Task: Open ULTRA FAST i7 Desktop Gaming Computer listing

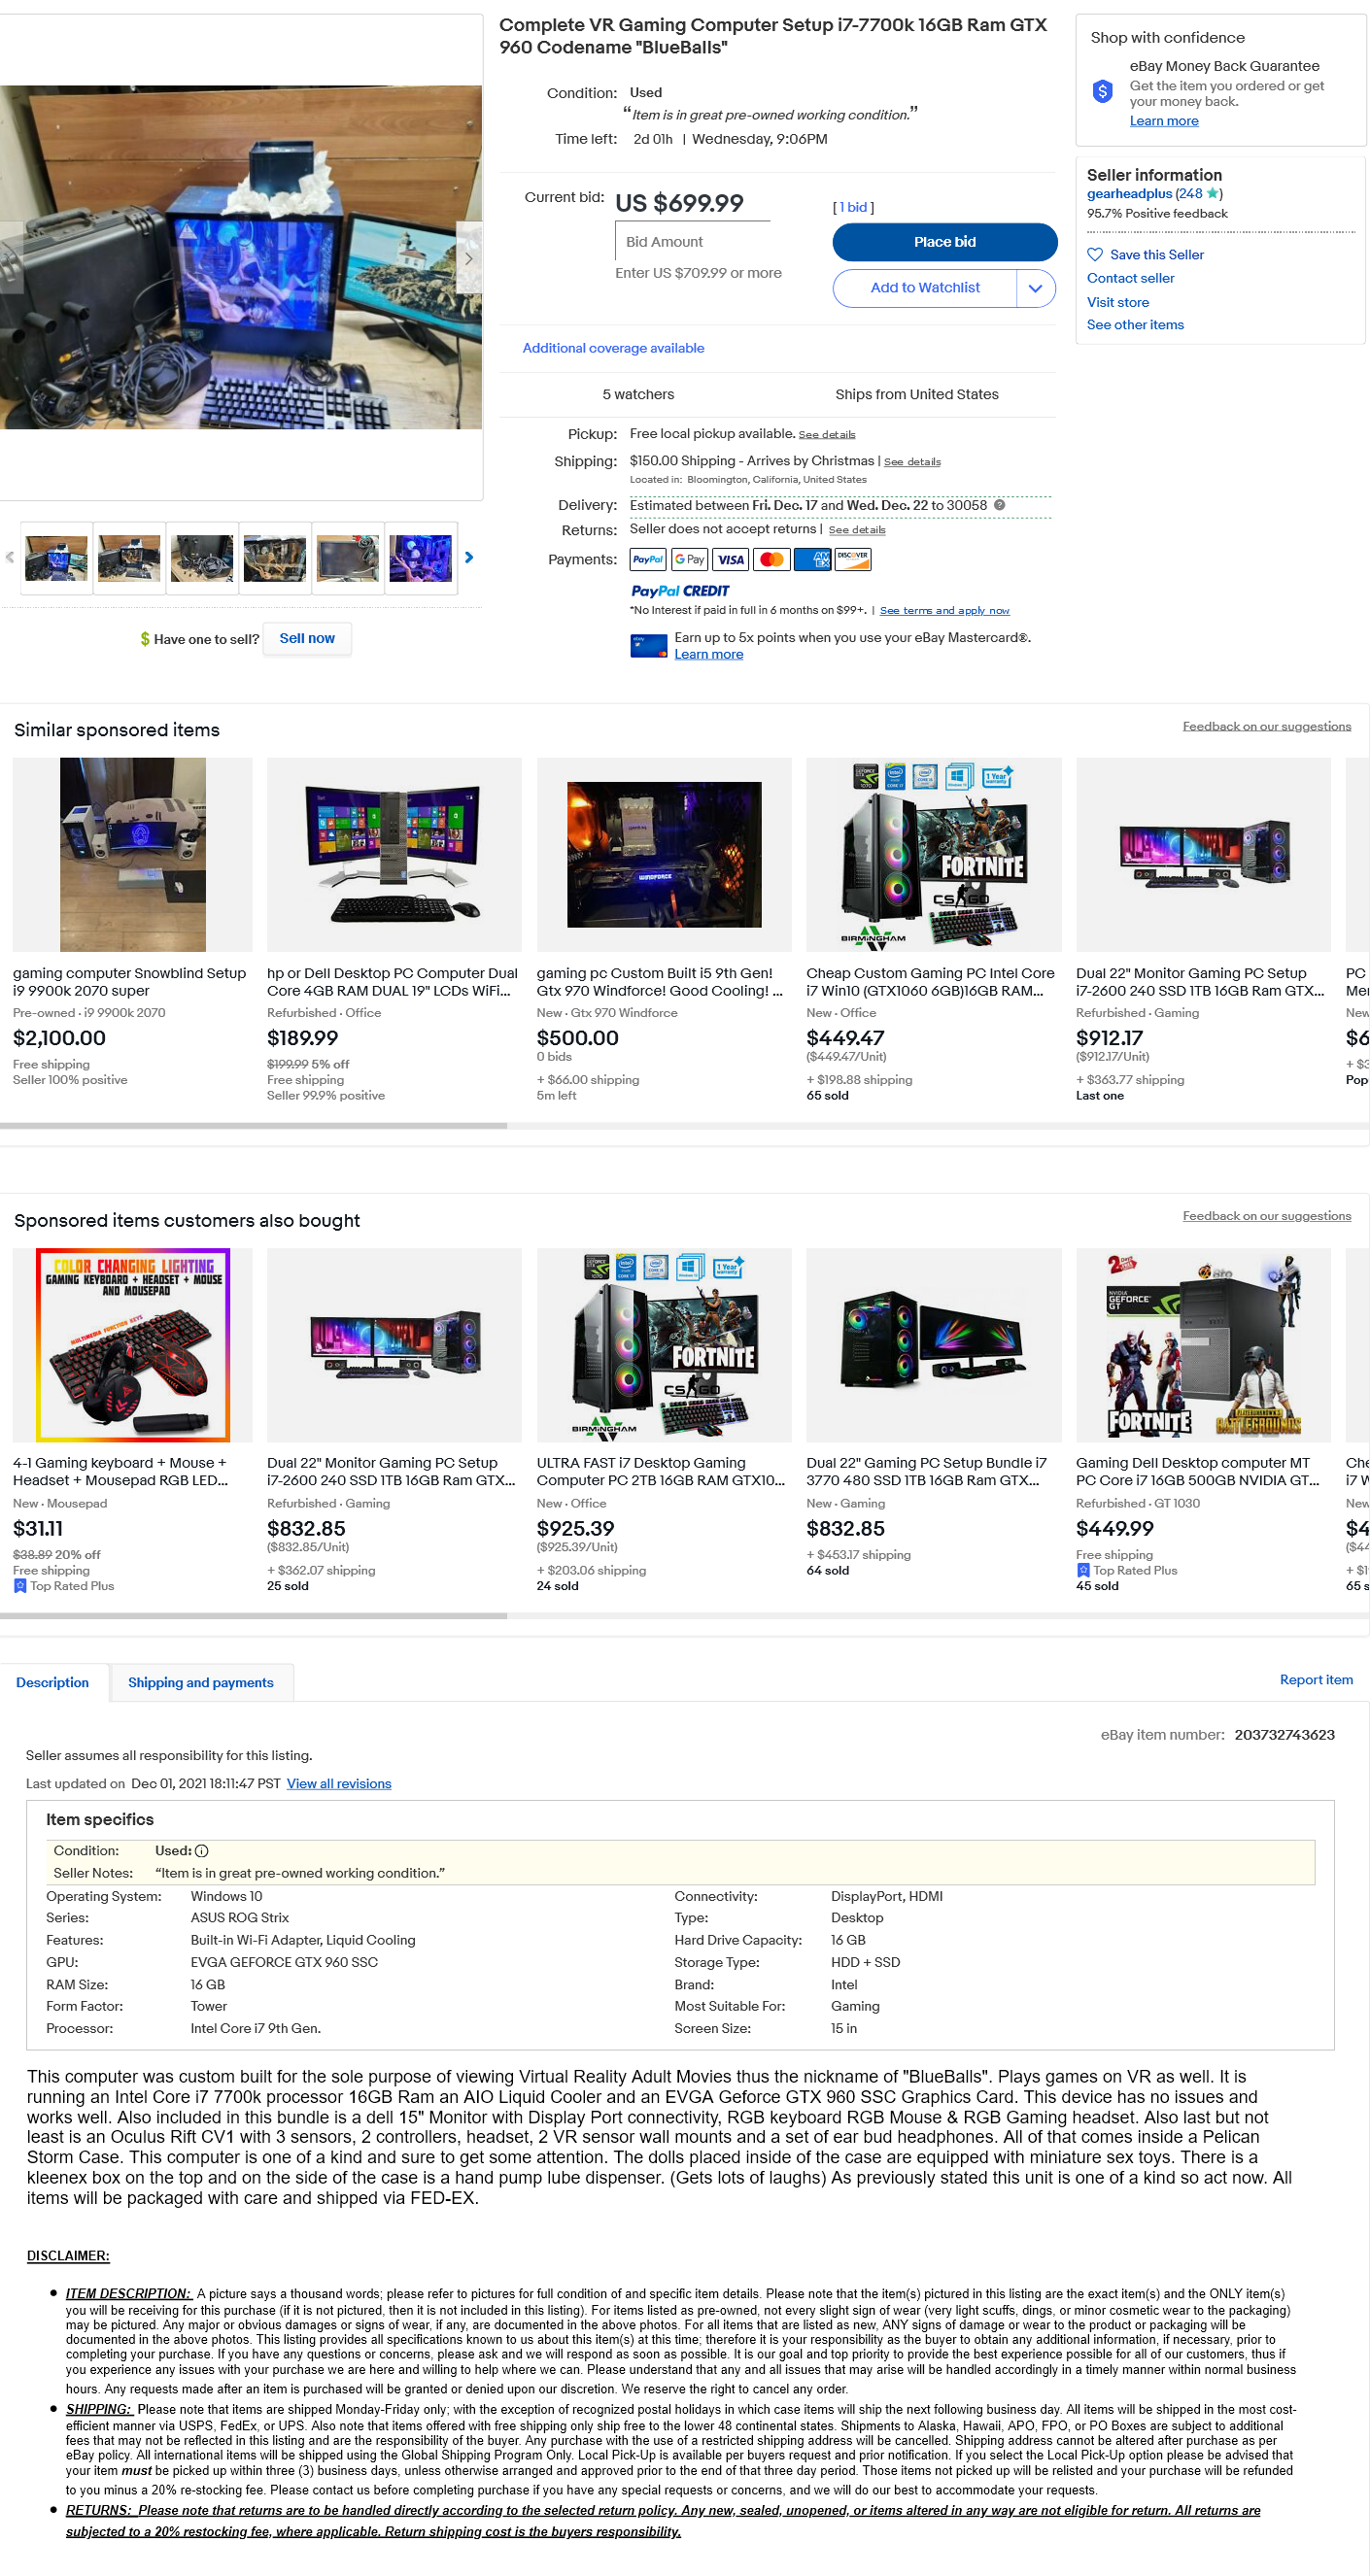Action: 661,1472
